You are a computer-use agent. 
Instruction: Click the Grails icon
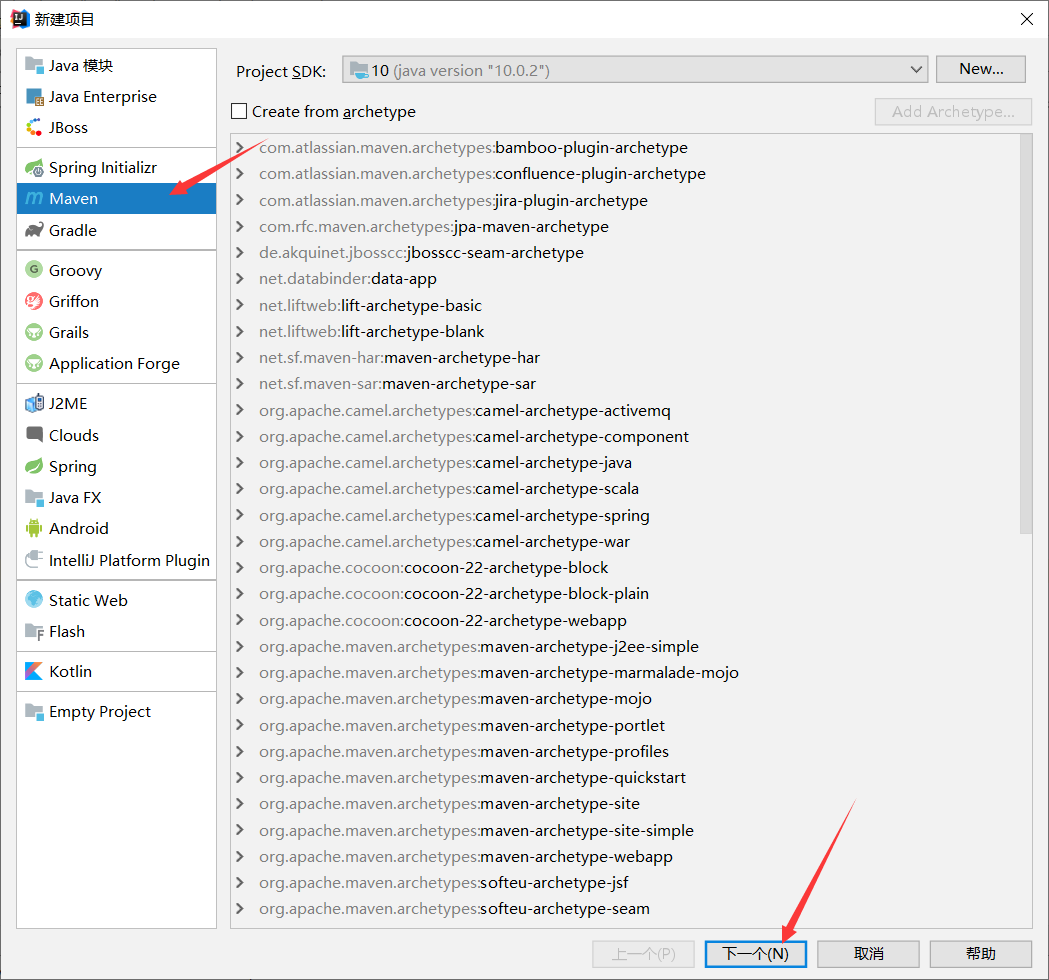click(34, 332)
